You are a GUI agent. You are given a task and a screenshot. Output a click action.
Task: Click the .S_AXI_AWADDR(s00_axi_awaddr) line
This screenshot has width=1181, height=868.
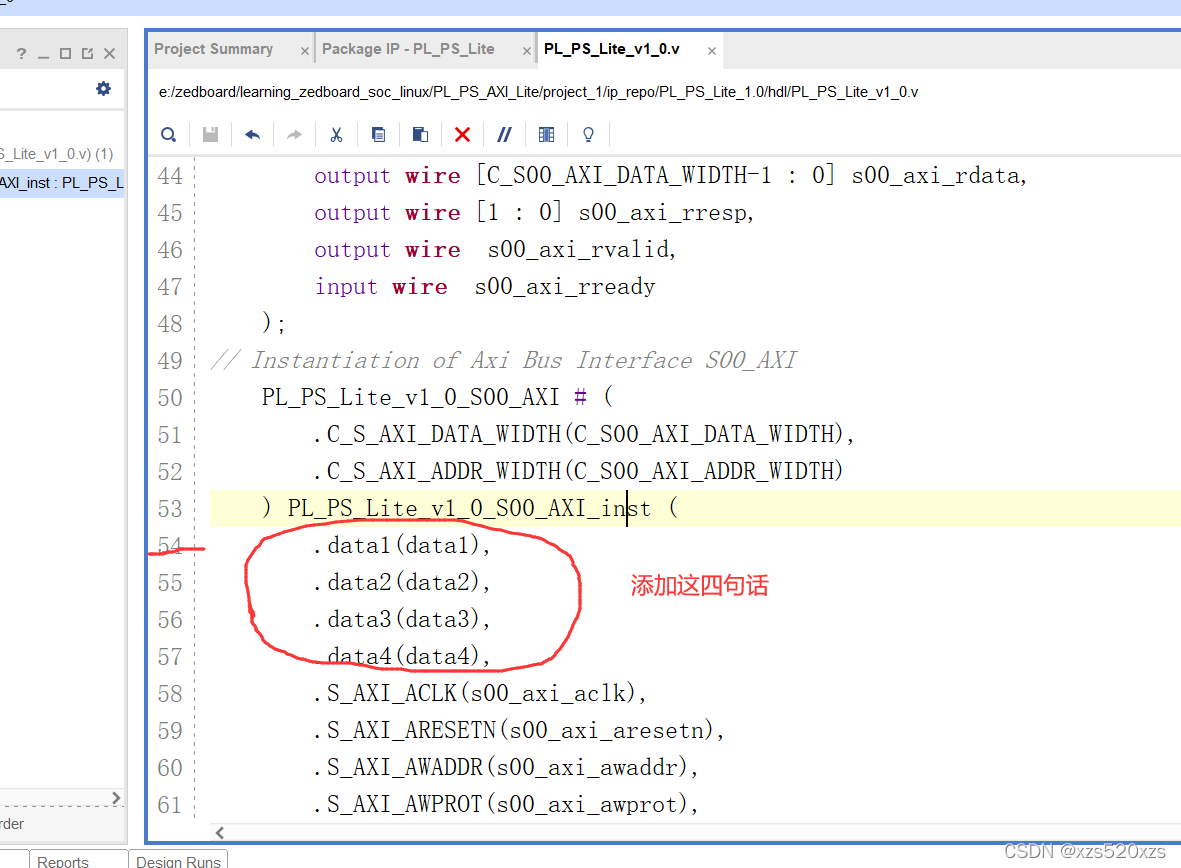point(506,767)
